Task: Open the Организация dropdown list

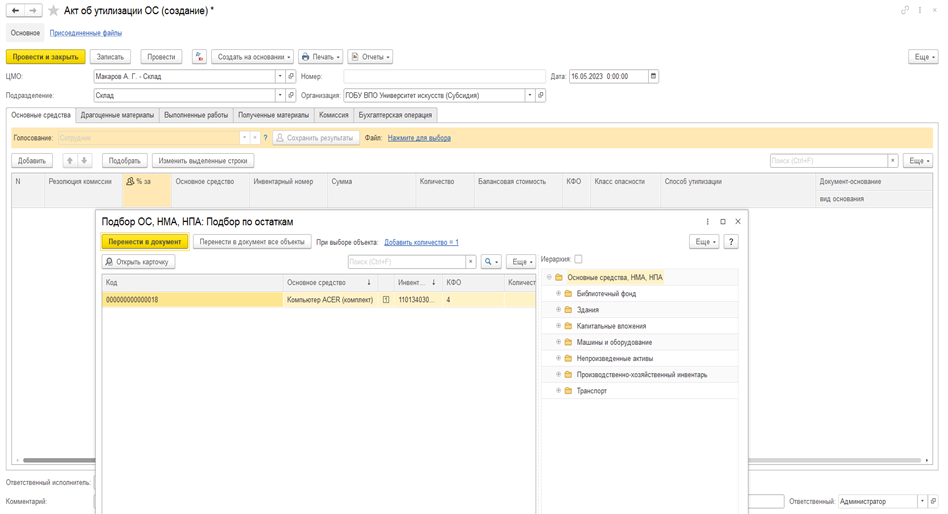Action: coord(530,95)
